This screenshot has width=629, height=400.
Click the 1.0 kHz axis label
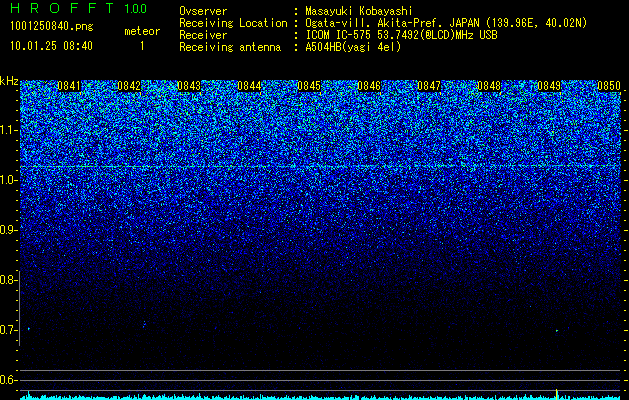tap(8, 180)
